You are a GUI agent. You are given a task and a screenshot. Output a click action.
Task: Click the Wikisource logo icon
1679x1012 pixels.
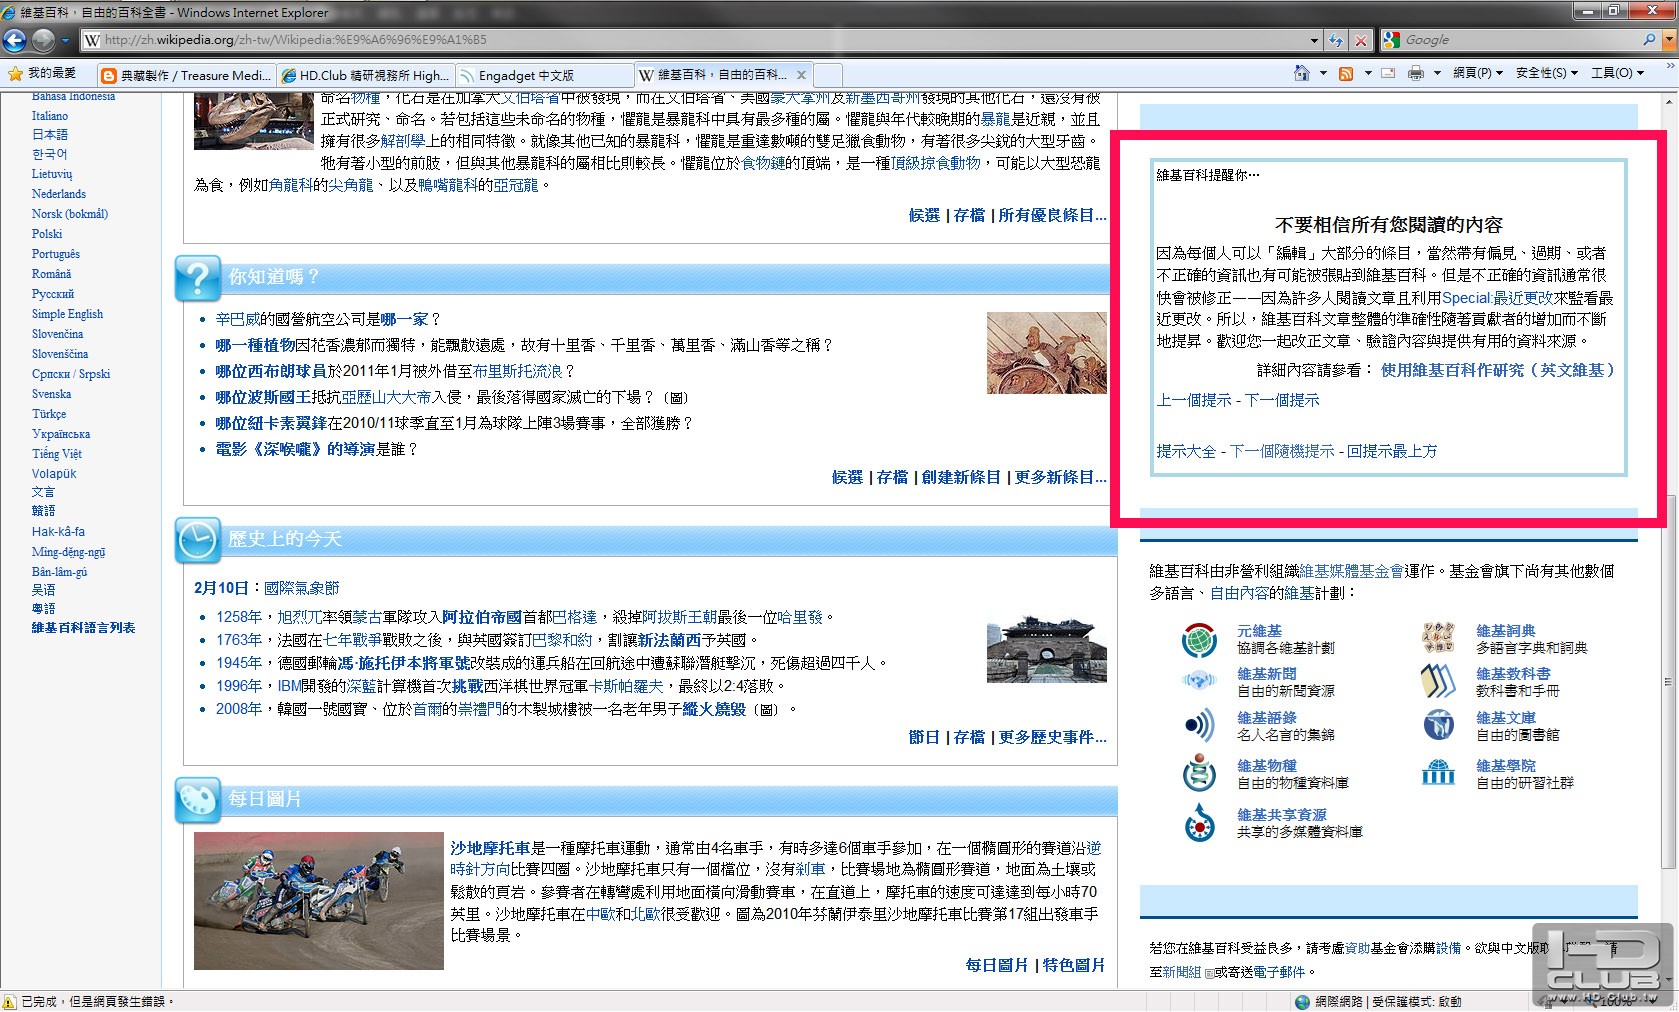click(x=1438, y=725)
